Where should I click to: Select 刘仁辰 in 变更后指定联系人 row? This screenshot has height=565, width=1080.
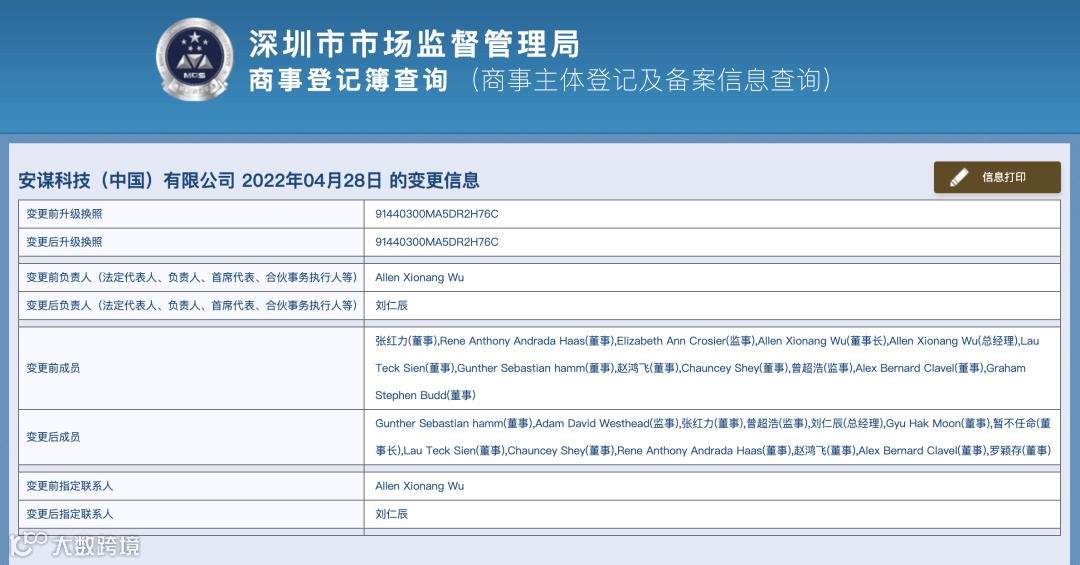point(391,515)
